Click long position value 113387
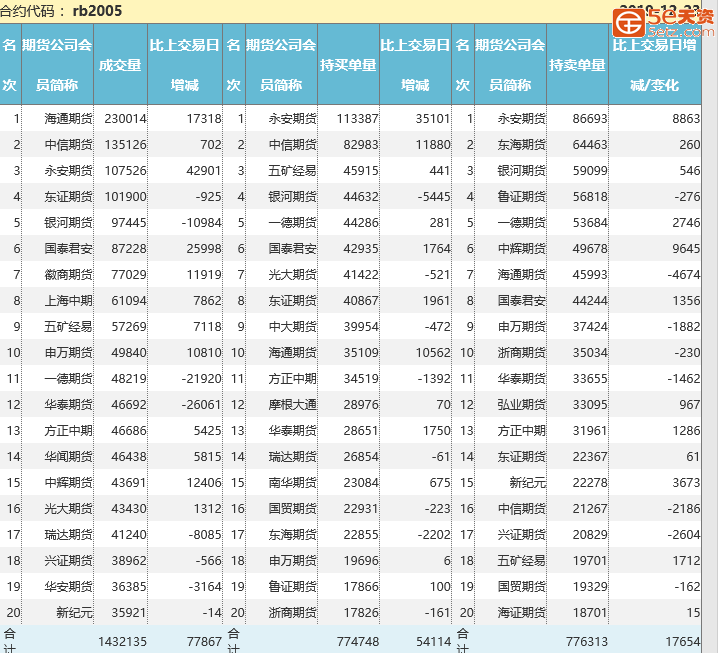Screen dimensions: 720x653 357,119
